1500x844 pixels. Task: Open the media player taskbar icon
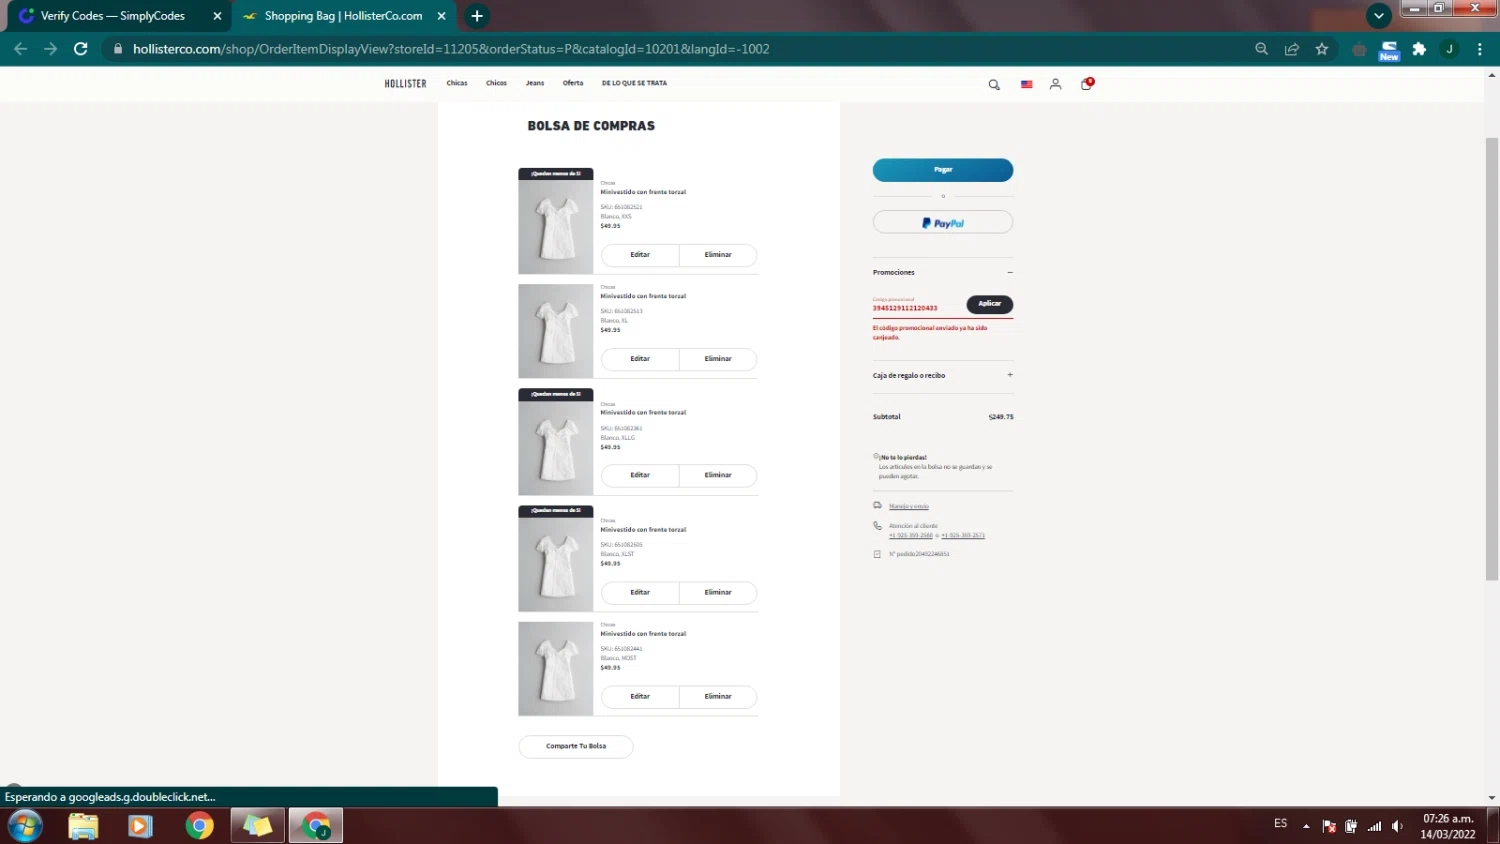click(x=140, y=826)
